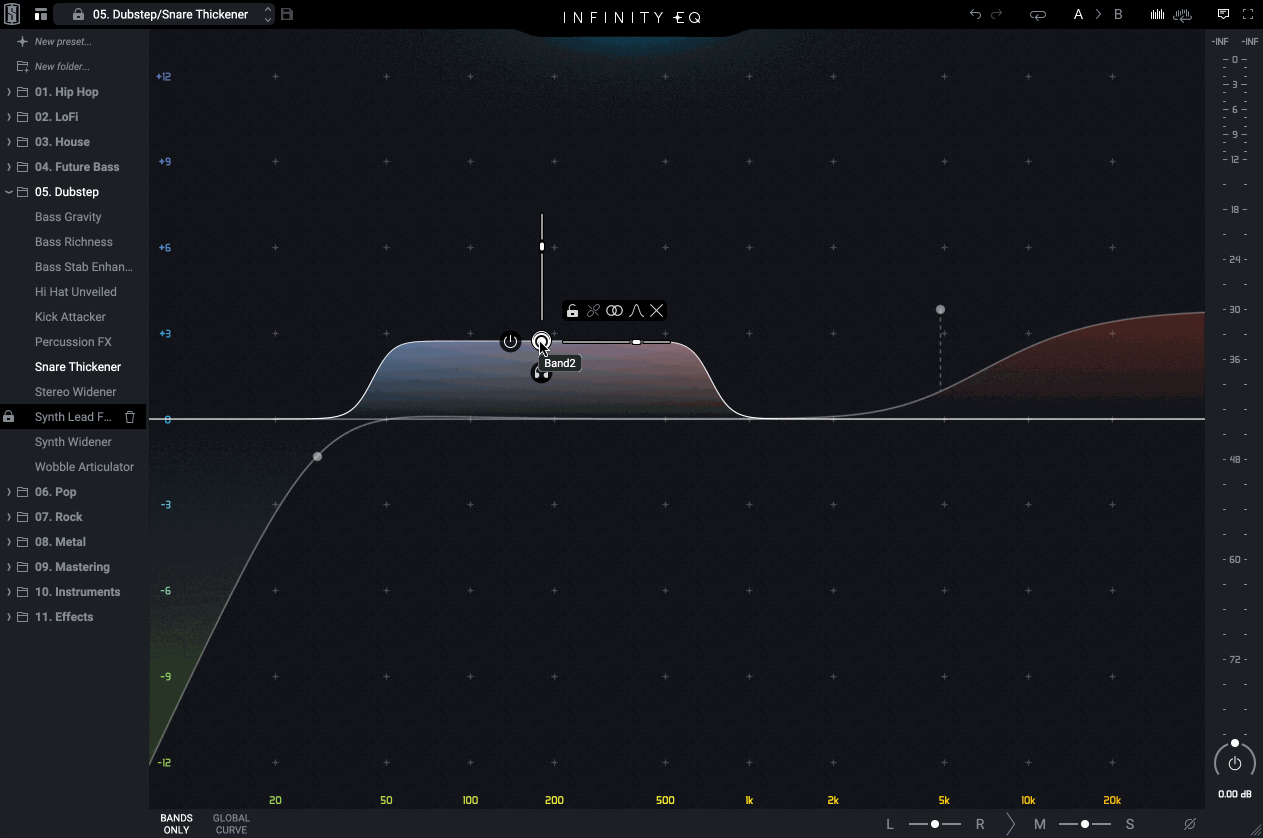The height and width of the screenshot is (838, 1263).
Task: Select the B comparison state
Action: [x=1118, y=15]
